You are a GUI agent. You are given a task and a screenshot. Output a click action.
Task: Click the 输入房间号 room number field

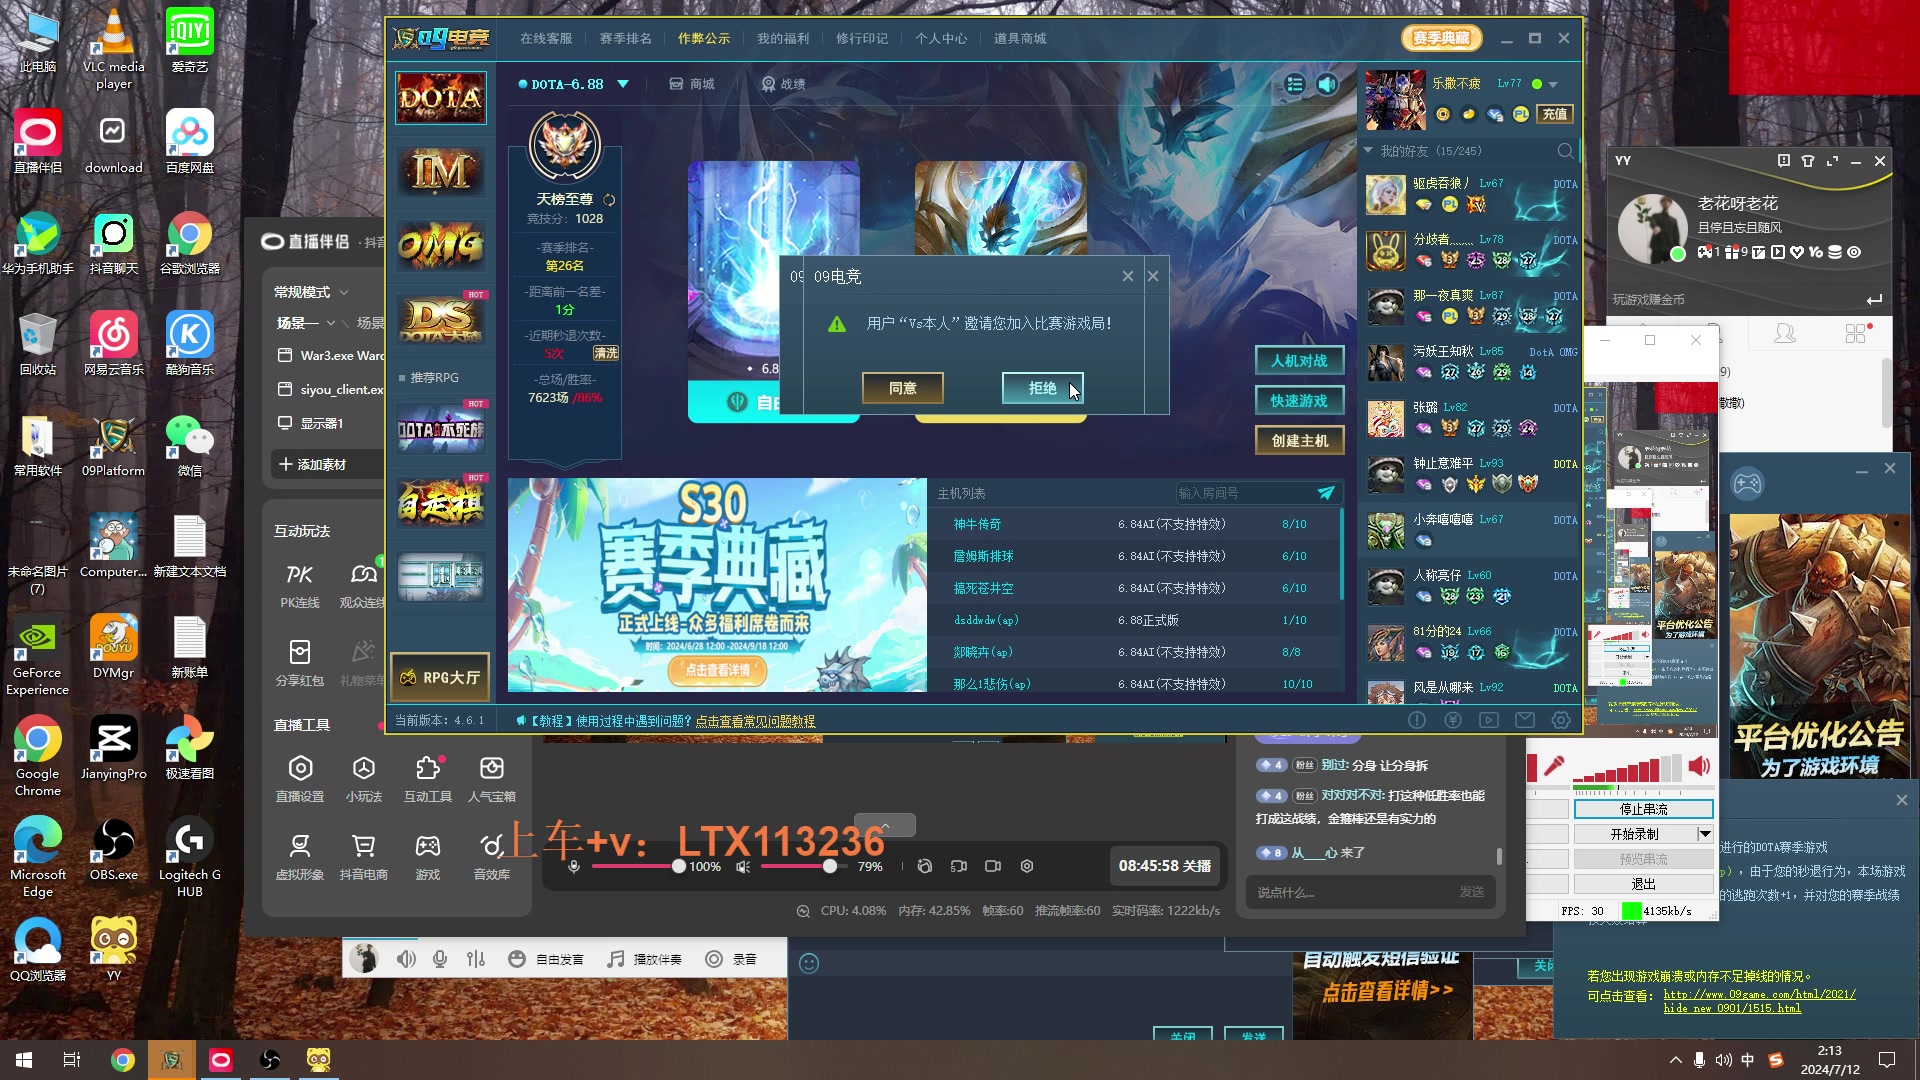tap(1243, 493)
